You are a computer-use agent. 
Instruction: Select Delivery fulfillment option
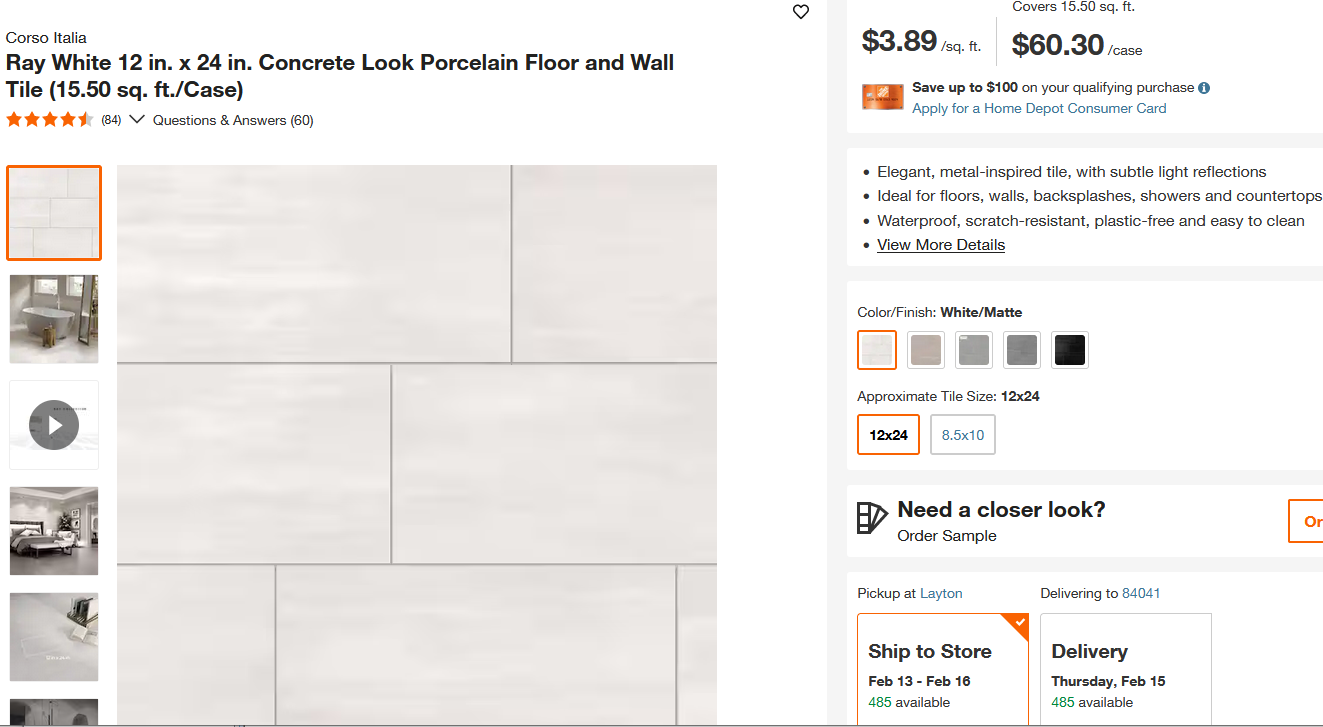pyautogui.click(x=1126, y=670)
